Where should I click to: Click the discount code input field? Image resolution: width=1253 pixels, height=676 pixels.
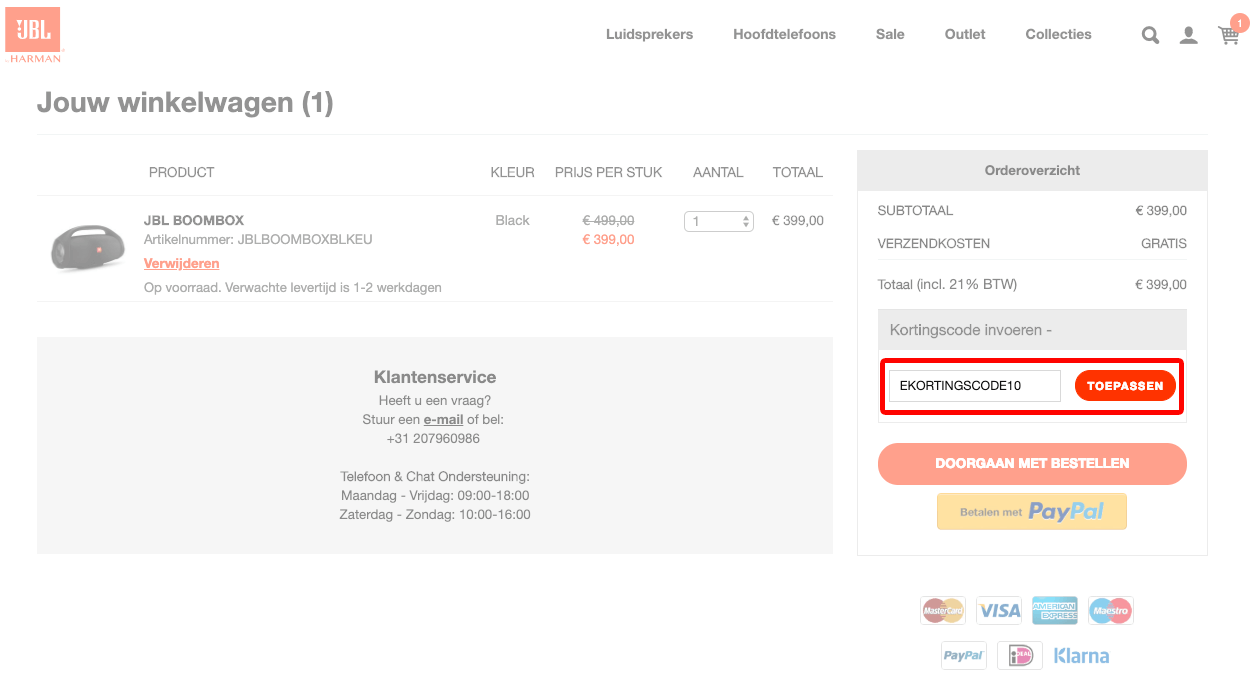coord(975,386)
